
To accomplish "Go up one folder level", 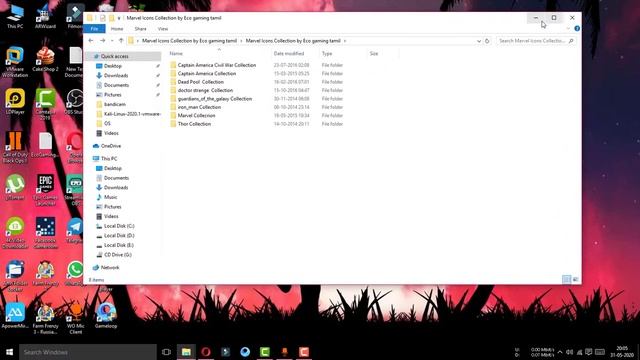I will click(121, 41).
